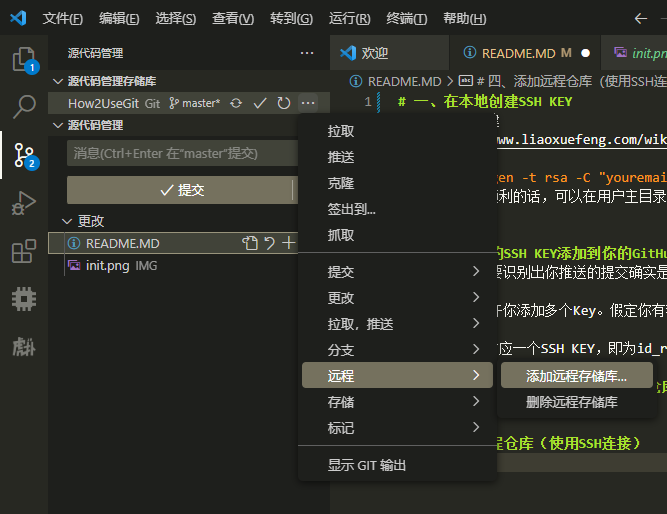The width and height of the screenshot is (667, 514).
Task: Open the Search view in activity bar
Action: click(x=23, y=106)
